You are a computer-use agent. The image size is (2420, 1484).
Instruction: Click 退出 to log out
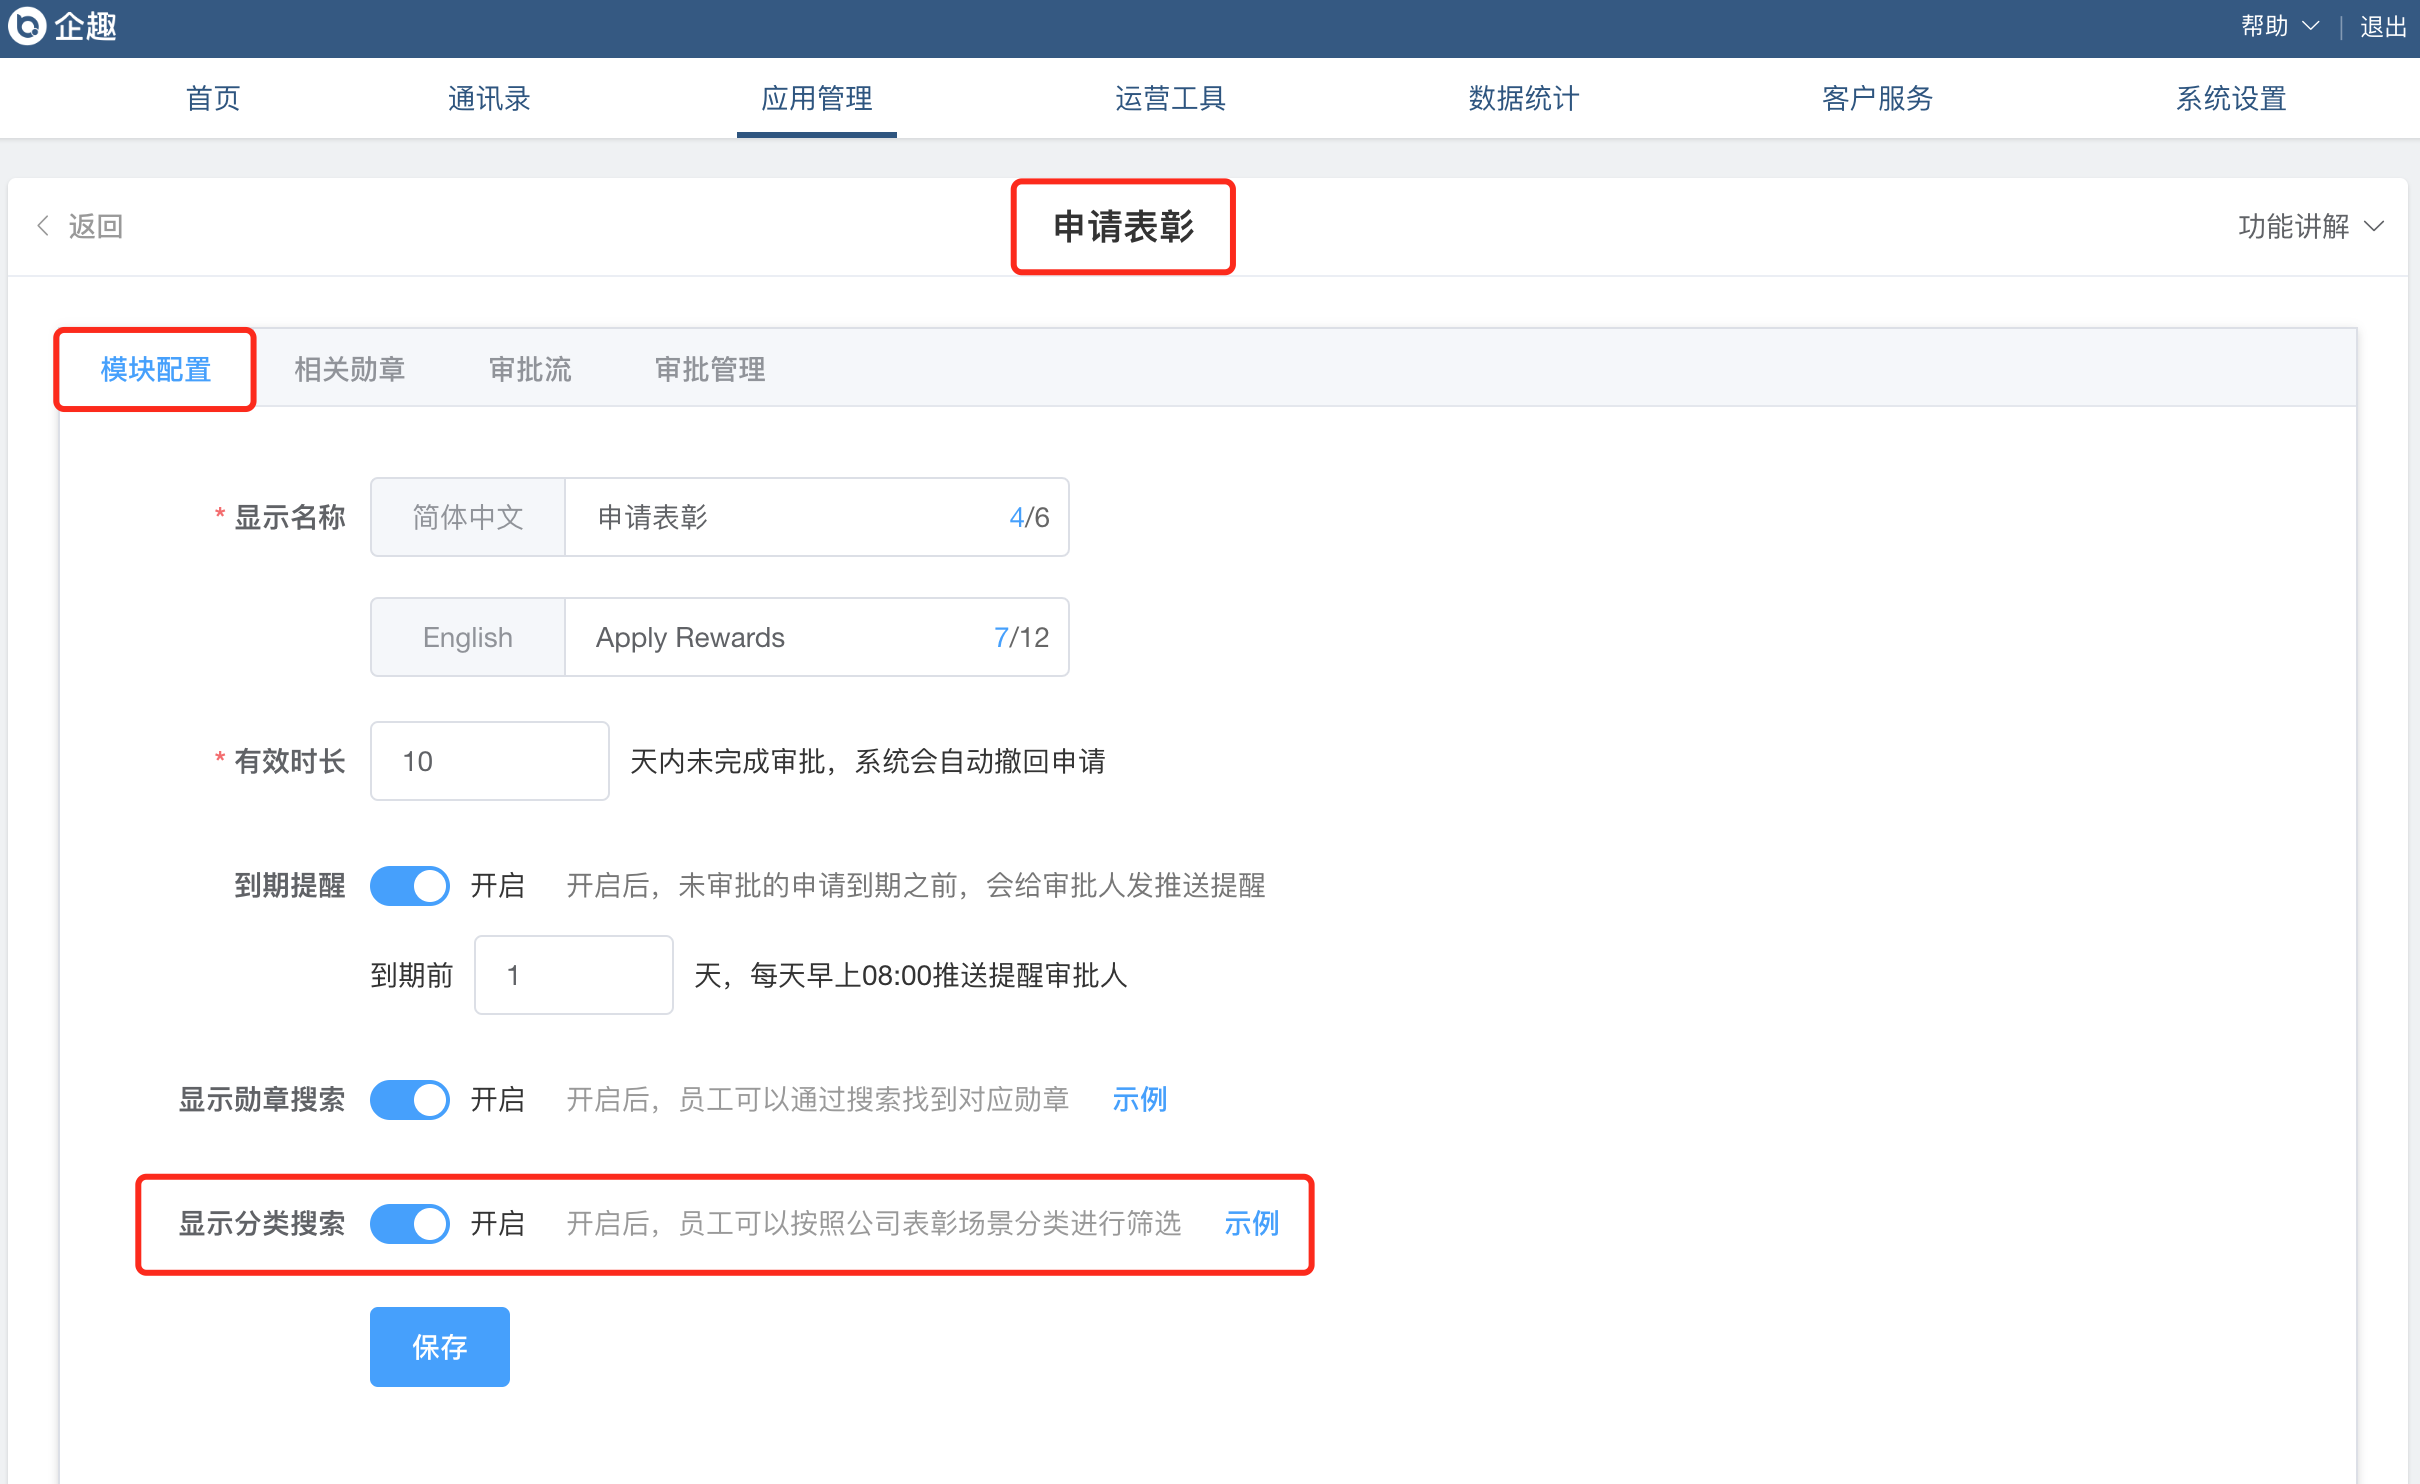[x=2382, y=26]
